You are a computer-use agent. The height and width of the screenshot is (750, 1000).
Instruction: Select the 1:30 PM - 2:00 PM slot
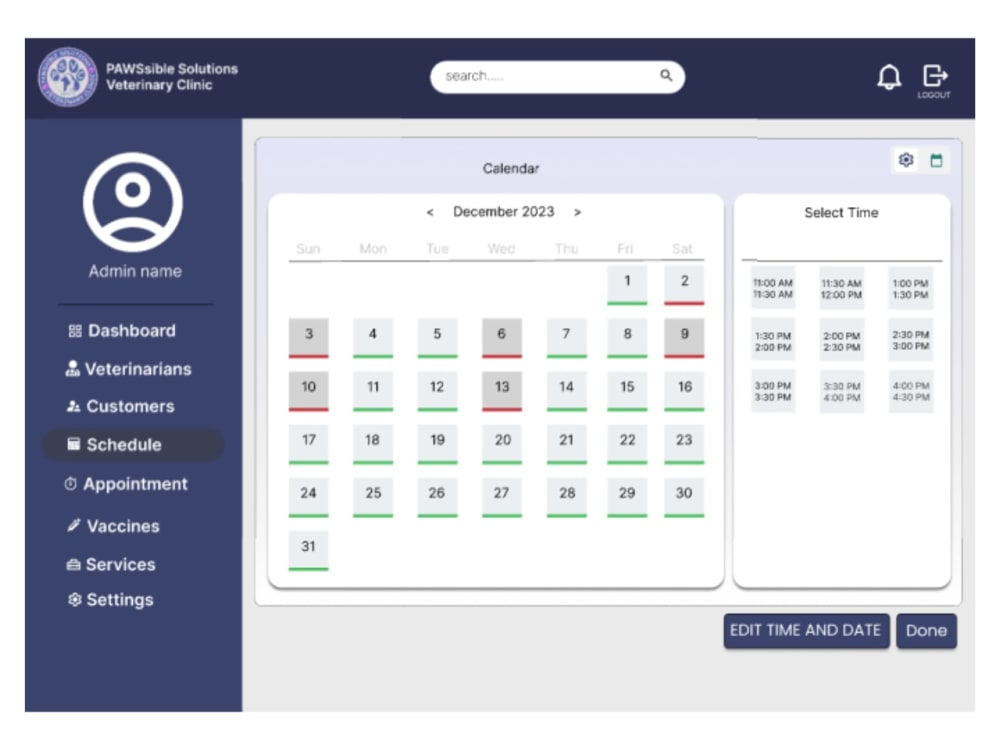[x=773, y=341]
